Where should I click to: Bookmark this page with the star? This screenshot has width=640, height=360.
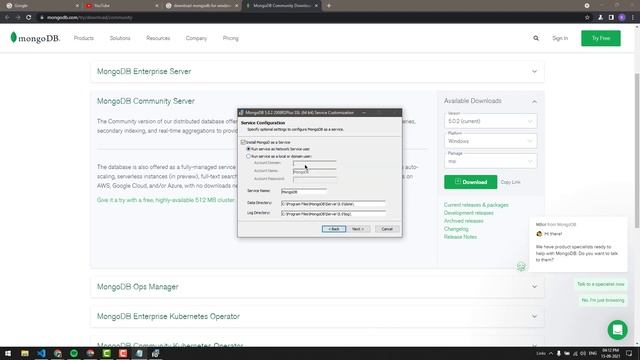click(x=587, y=18)
